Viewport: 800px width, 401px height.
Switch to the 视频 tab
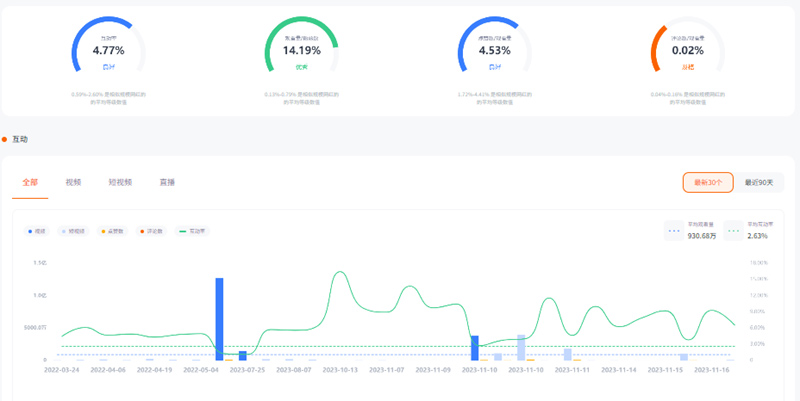click(73, 183)
